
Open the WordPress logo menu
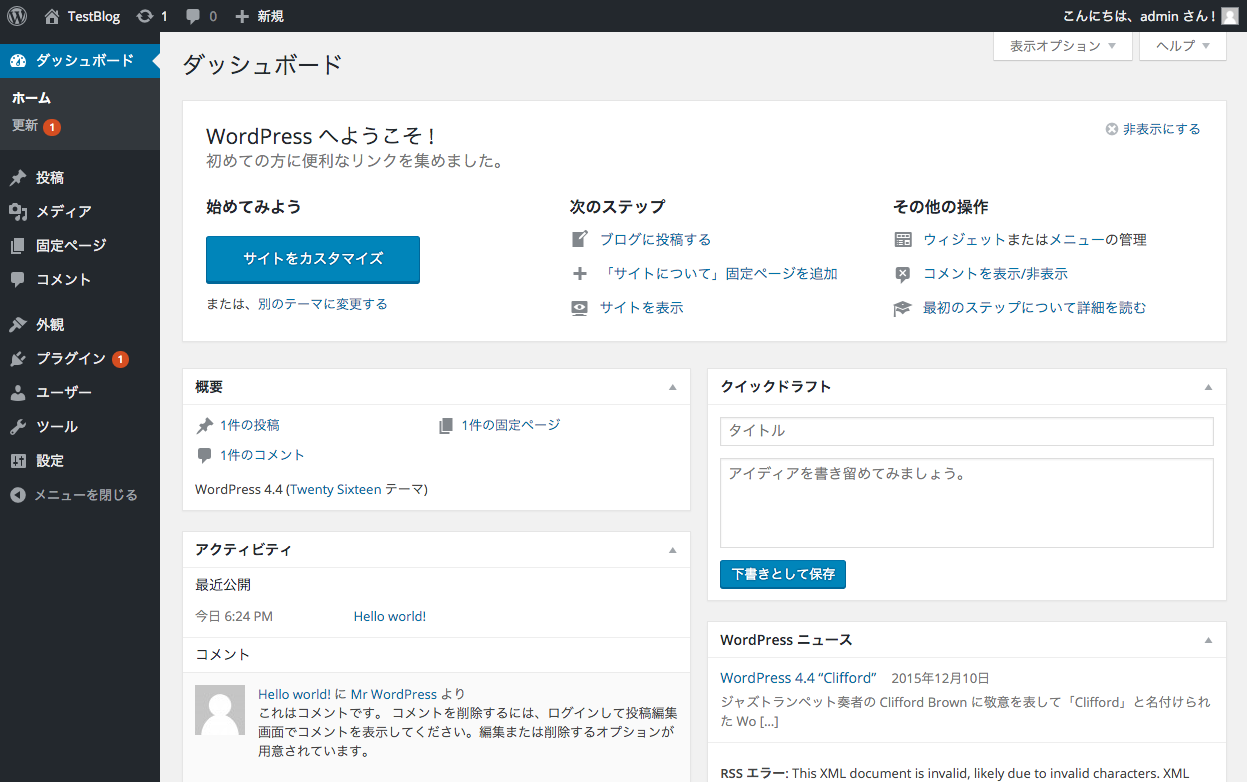17,16
